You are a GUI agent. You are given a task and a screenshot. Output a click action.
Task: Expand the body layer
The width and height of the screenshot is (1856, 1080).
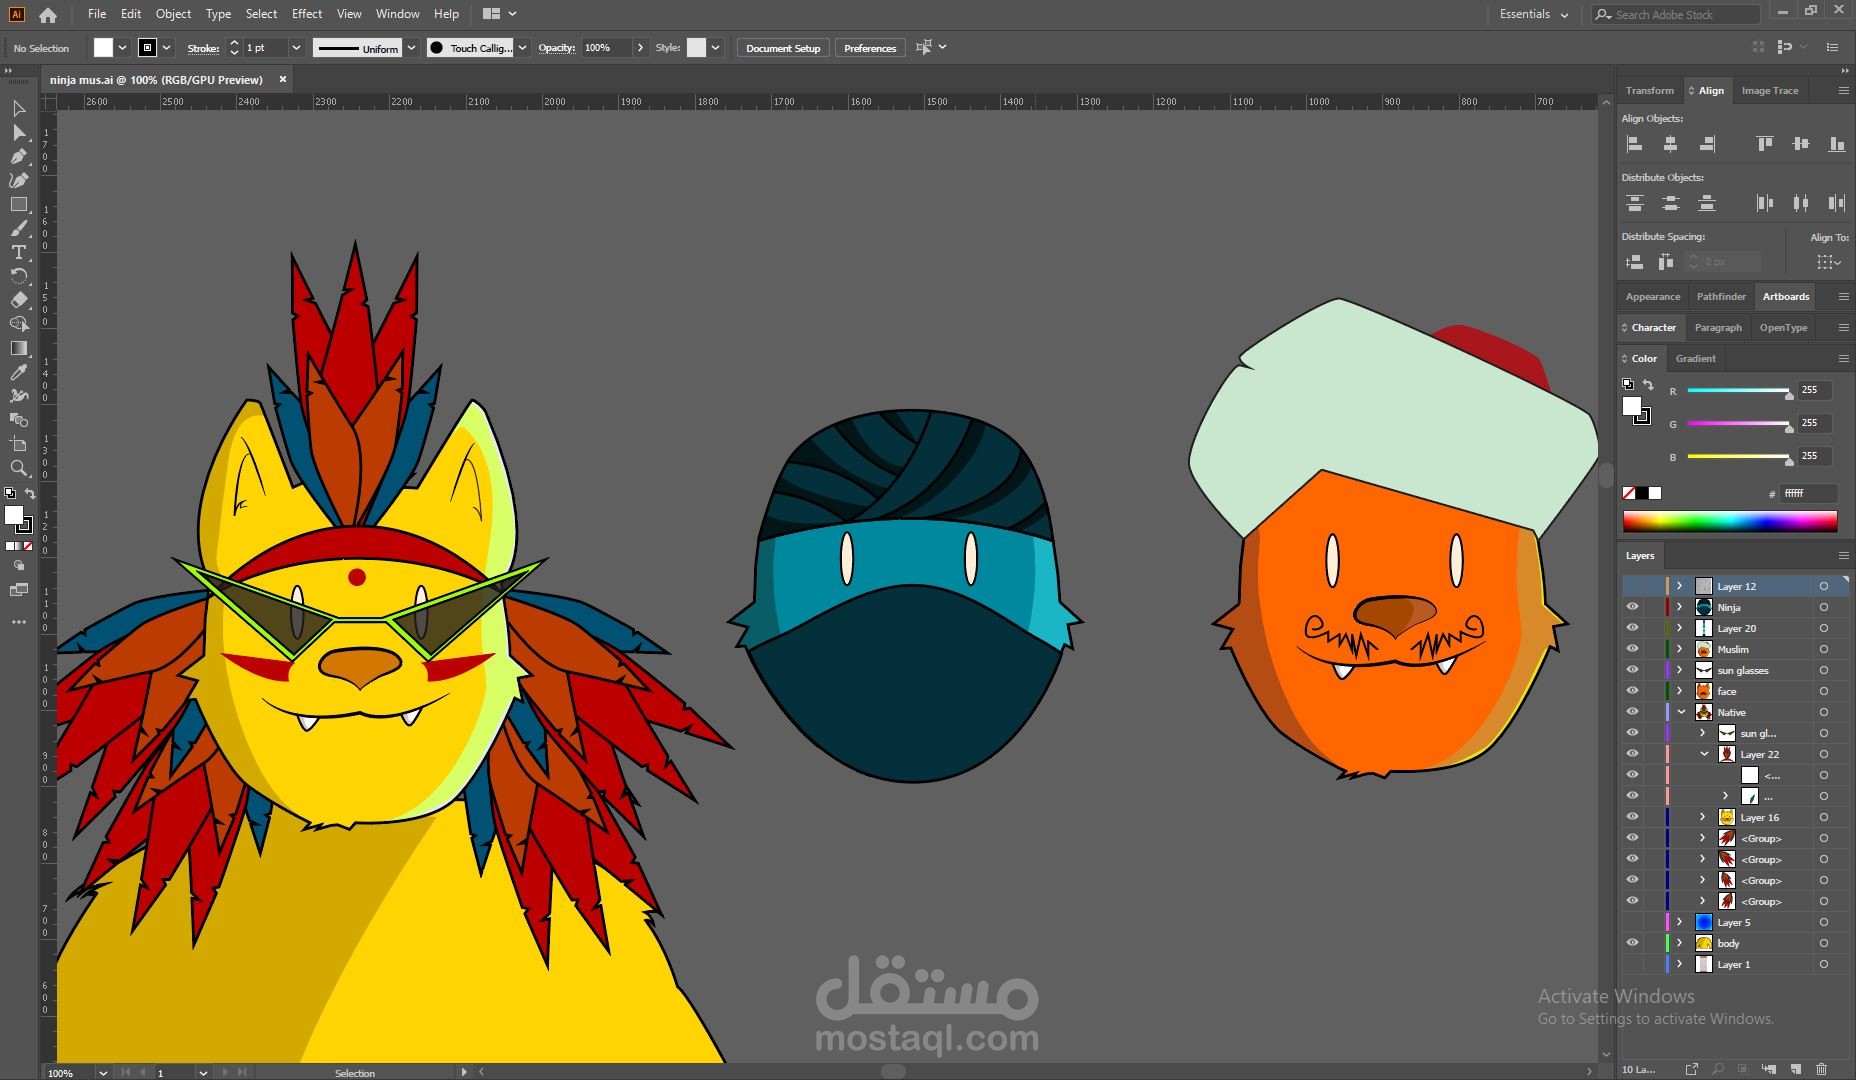[1680, 943]
